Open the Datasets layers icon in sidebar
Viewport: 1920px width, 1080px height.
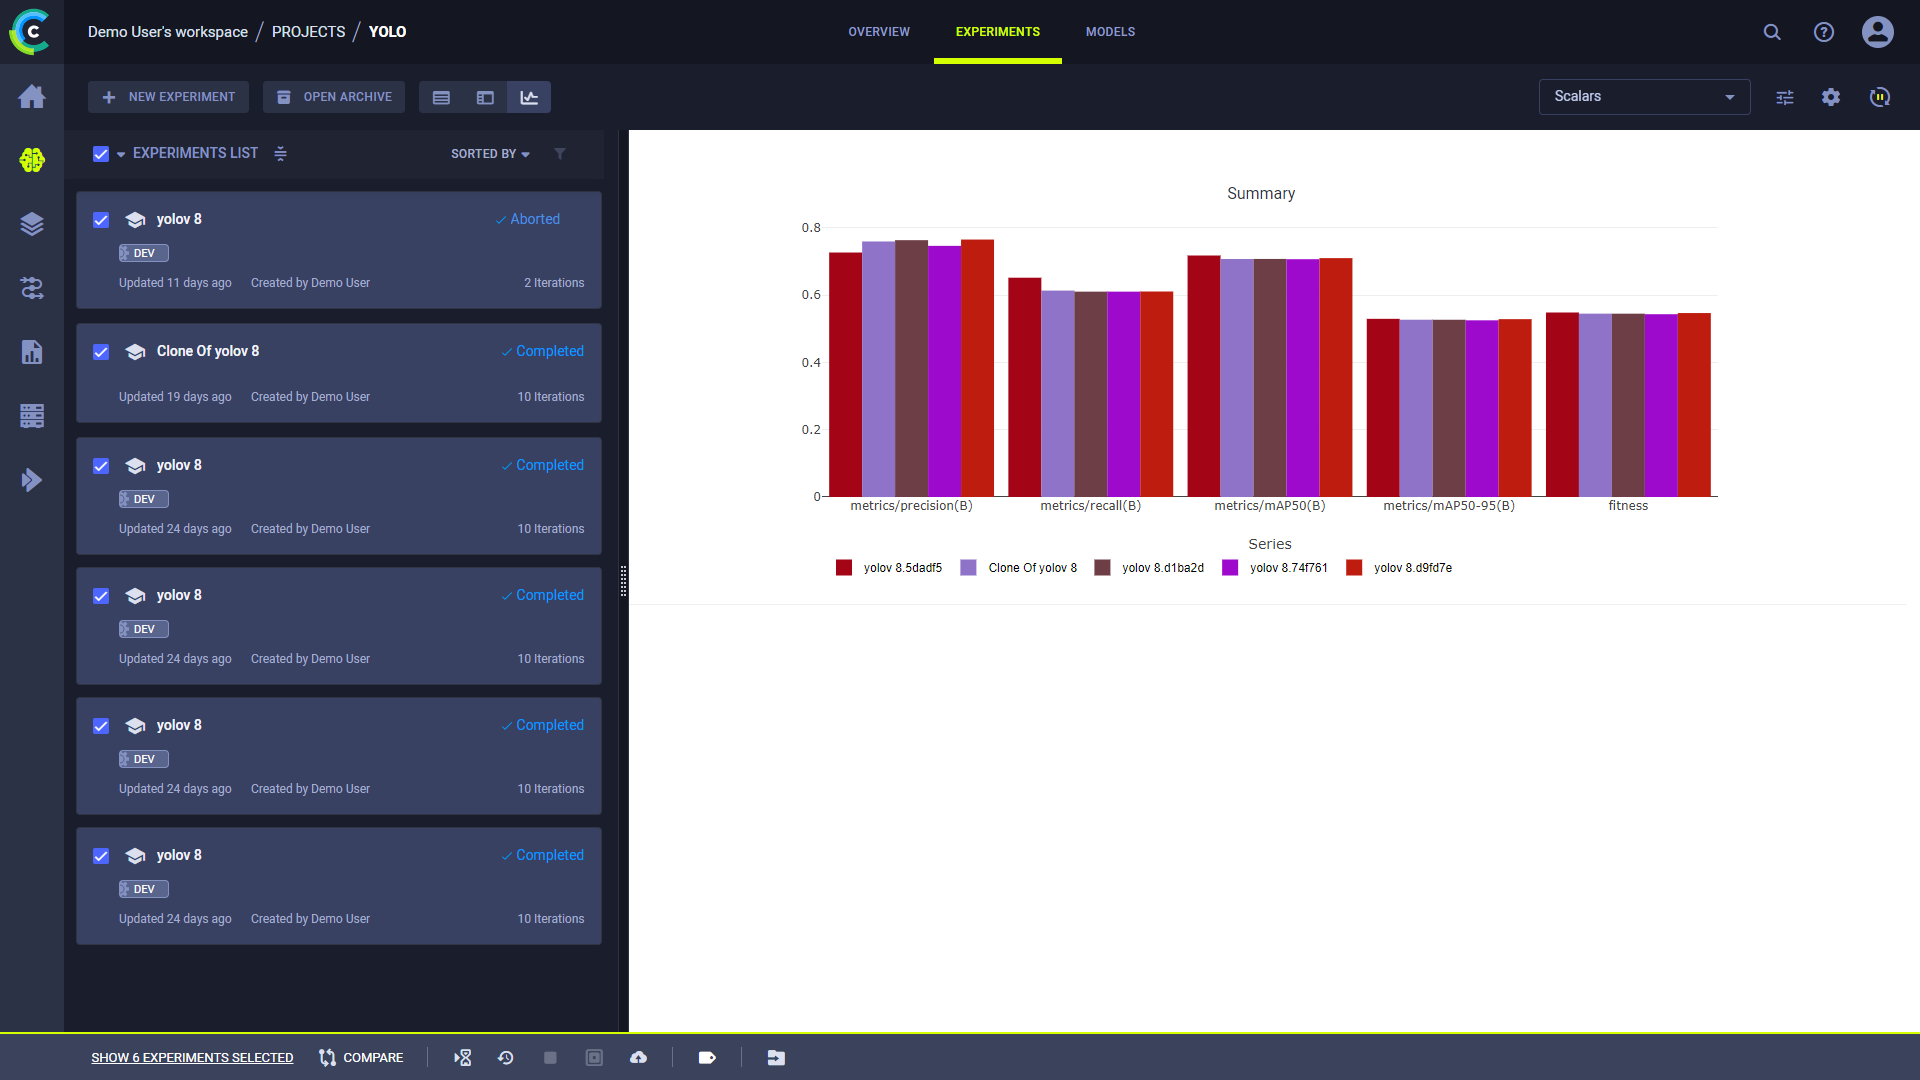[32, 224]
